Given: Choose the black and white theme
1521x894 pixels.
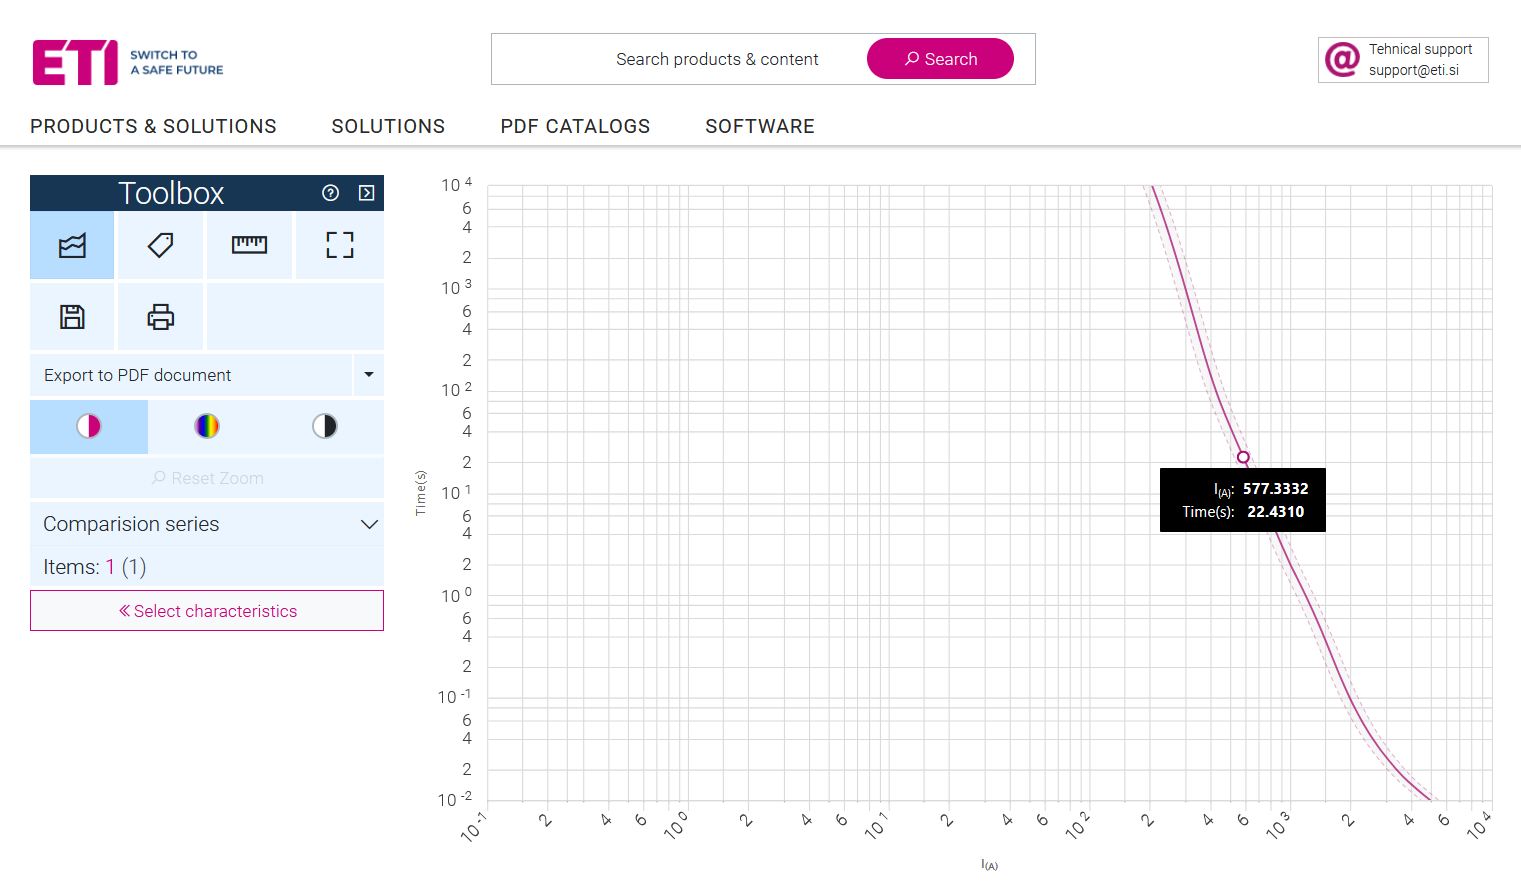Looking at the screenshot, I should coord(325,427).
